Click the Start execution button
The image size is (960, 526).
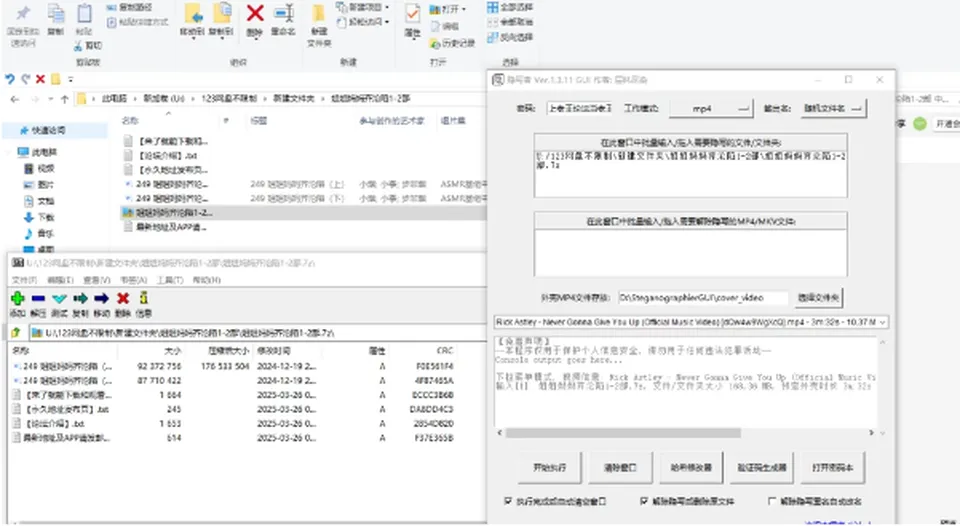(550, 468)
